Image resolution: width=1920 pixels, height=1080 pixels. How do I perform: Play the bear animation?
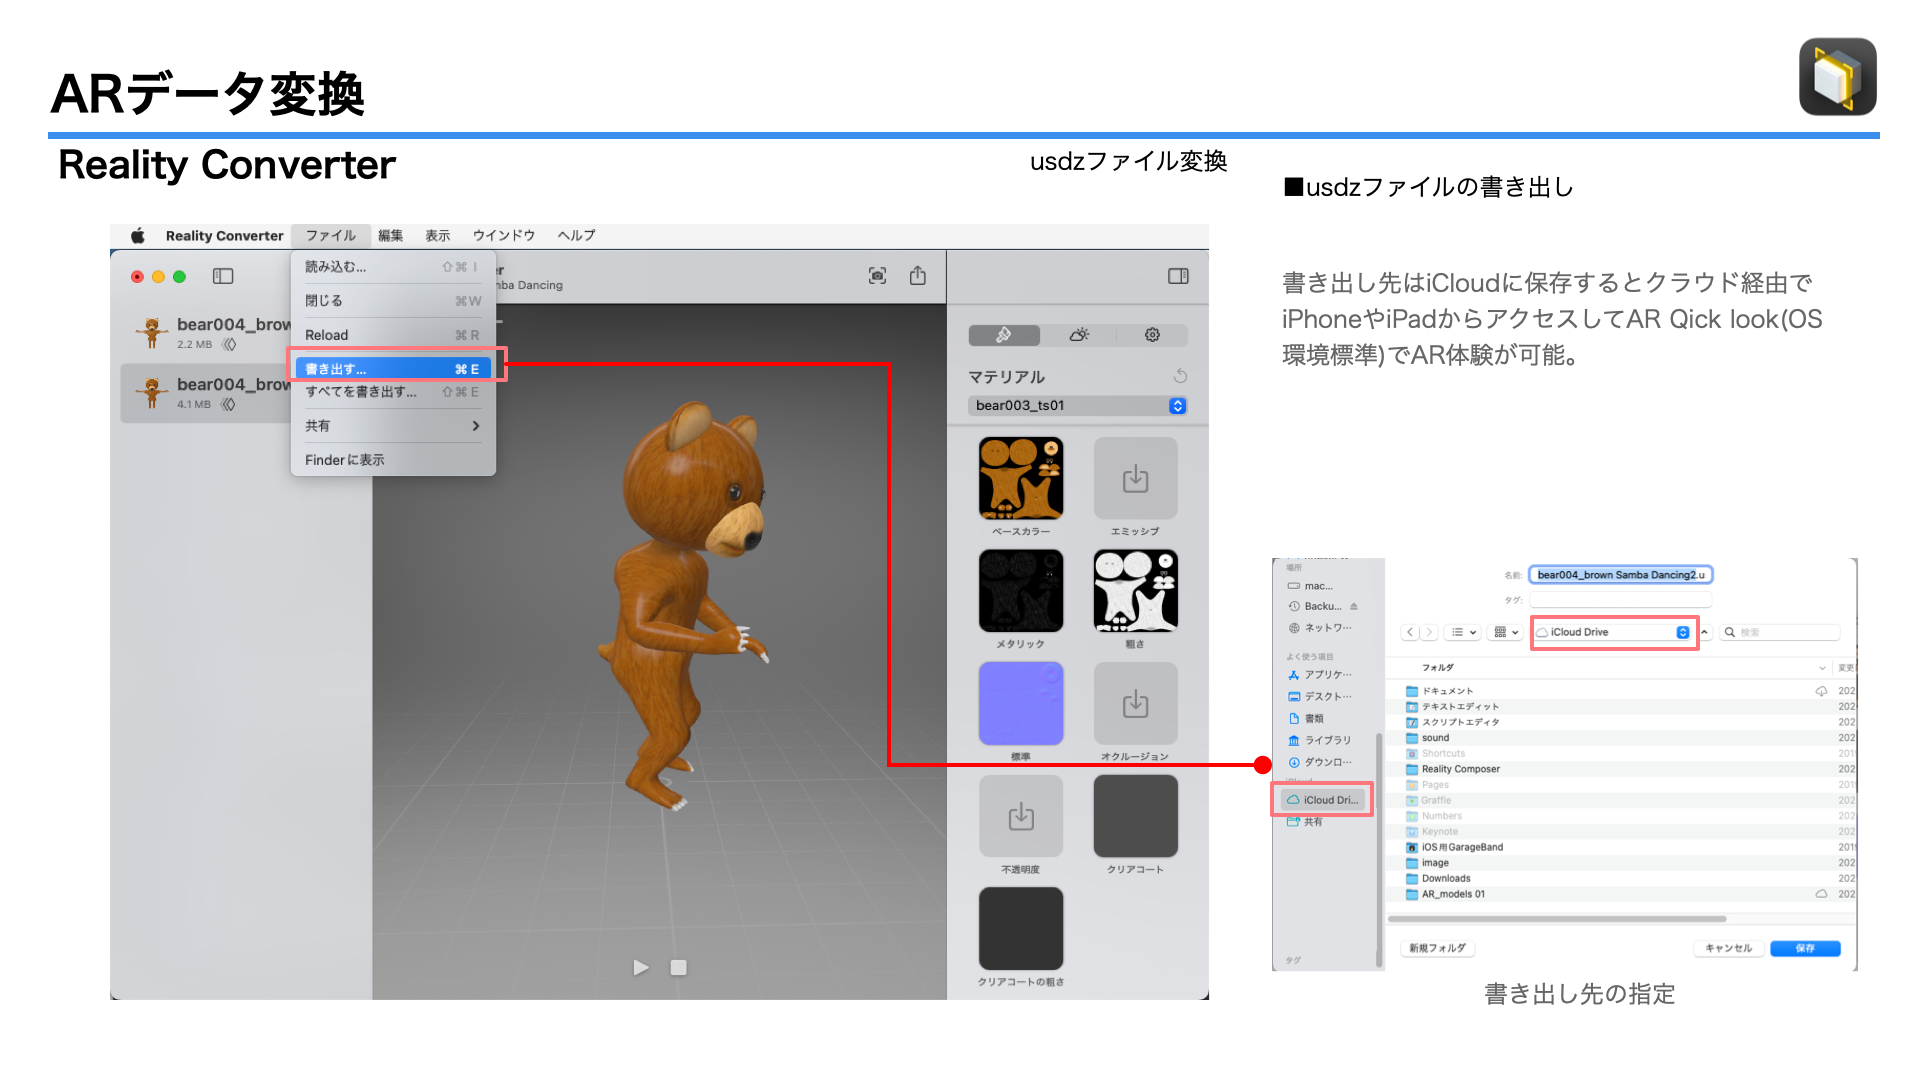[x=641, y=967]
